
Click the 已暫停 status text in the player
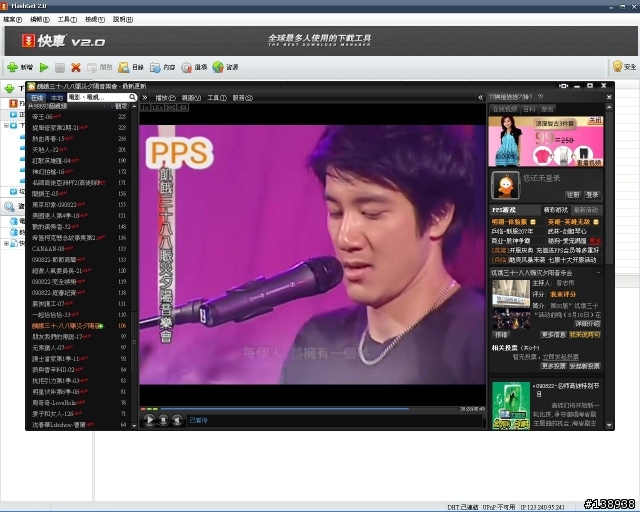198,420
